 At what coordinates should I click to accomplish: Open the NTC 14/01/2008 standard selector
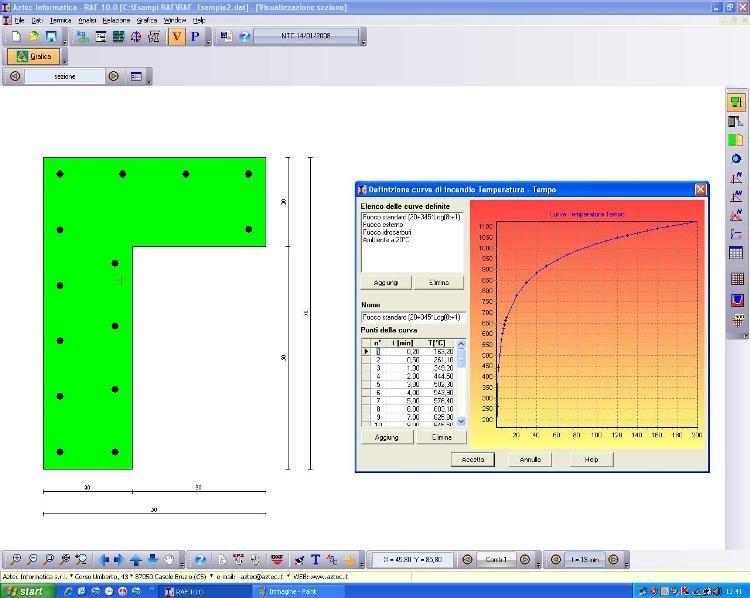(306, 37)
